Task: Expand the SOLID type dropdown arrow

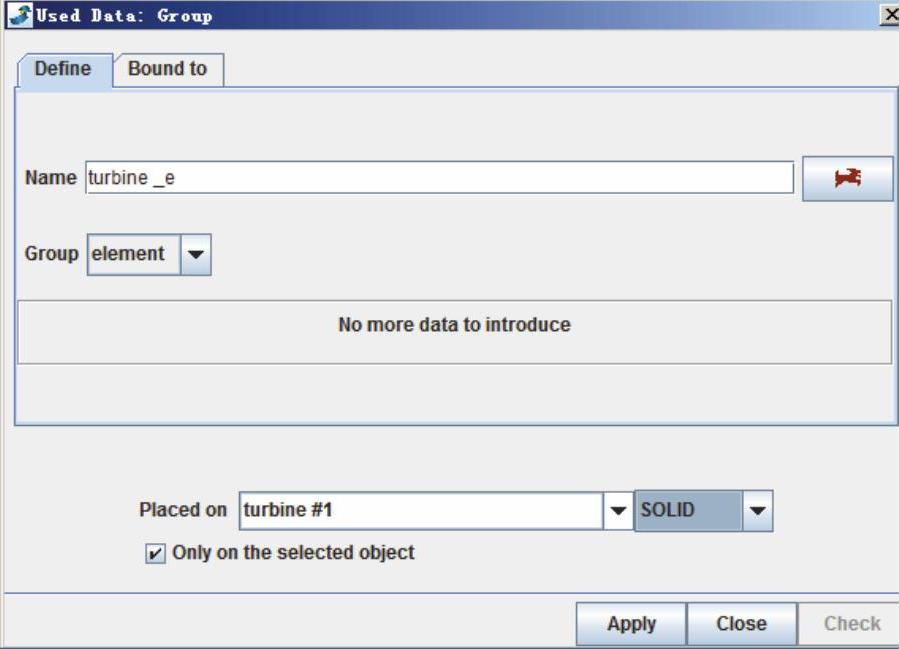Action: click(758, 511)
